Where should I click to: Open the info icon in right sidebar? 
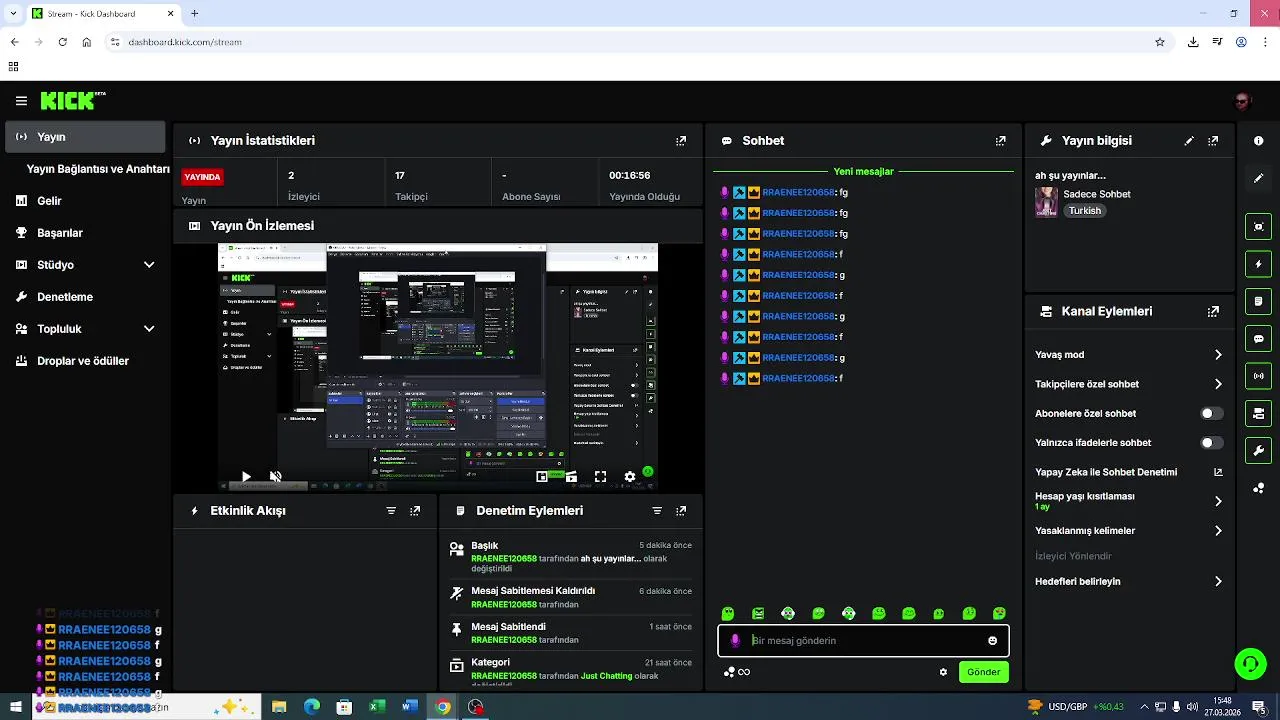click(1259, 141)
